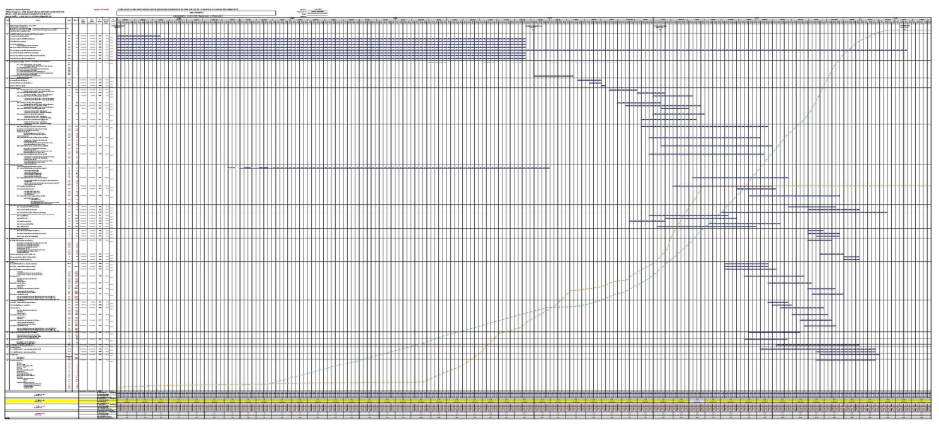Click the light blue highlighted cell in bottom table

[x=700, y=398]
